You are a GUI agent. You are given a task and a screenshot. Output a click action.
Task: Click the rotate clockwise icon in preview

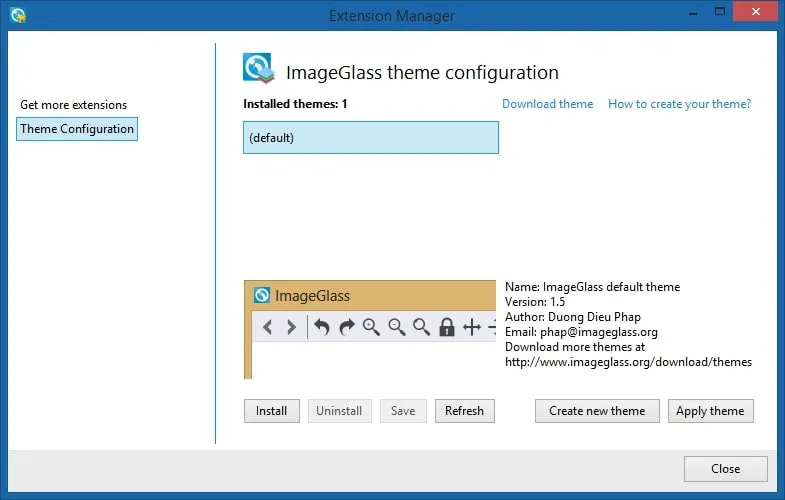point(346,327)
